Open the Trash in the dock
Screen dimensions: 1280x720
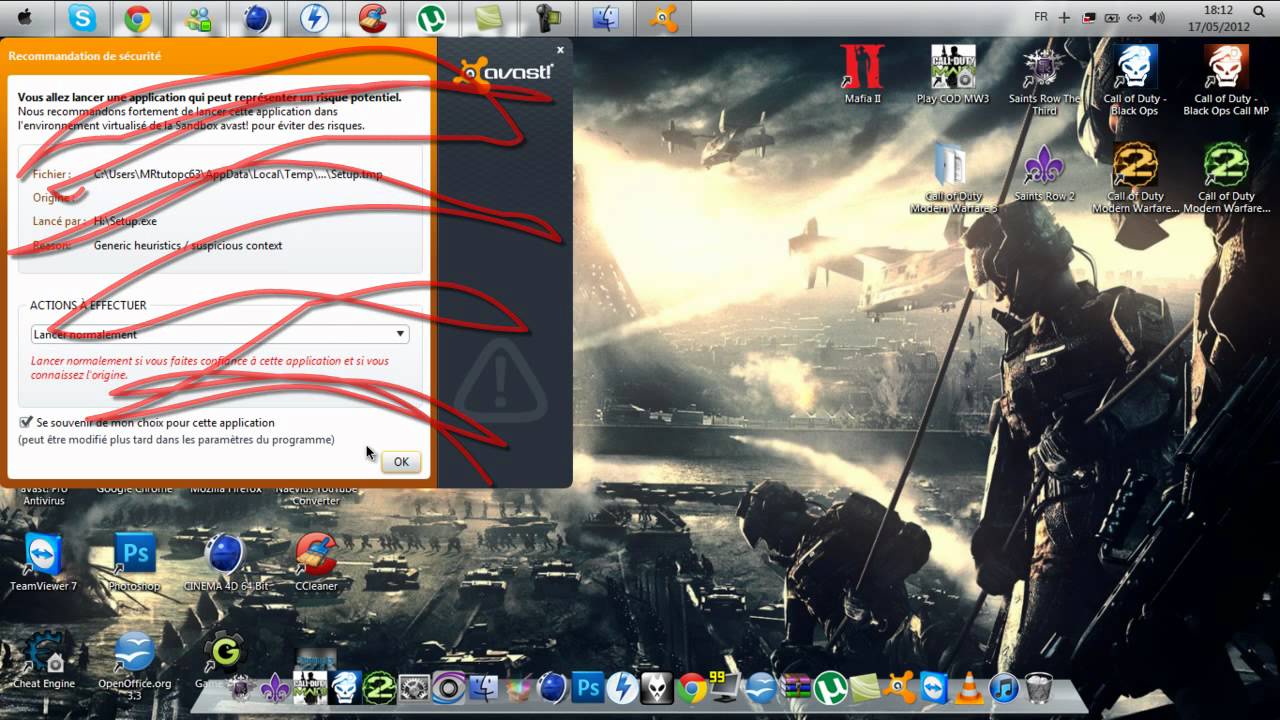1039,687
